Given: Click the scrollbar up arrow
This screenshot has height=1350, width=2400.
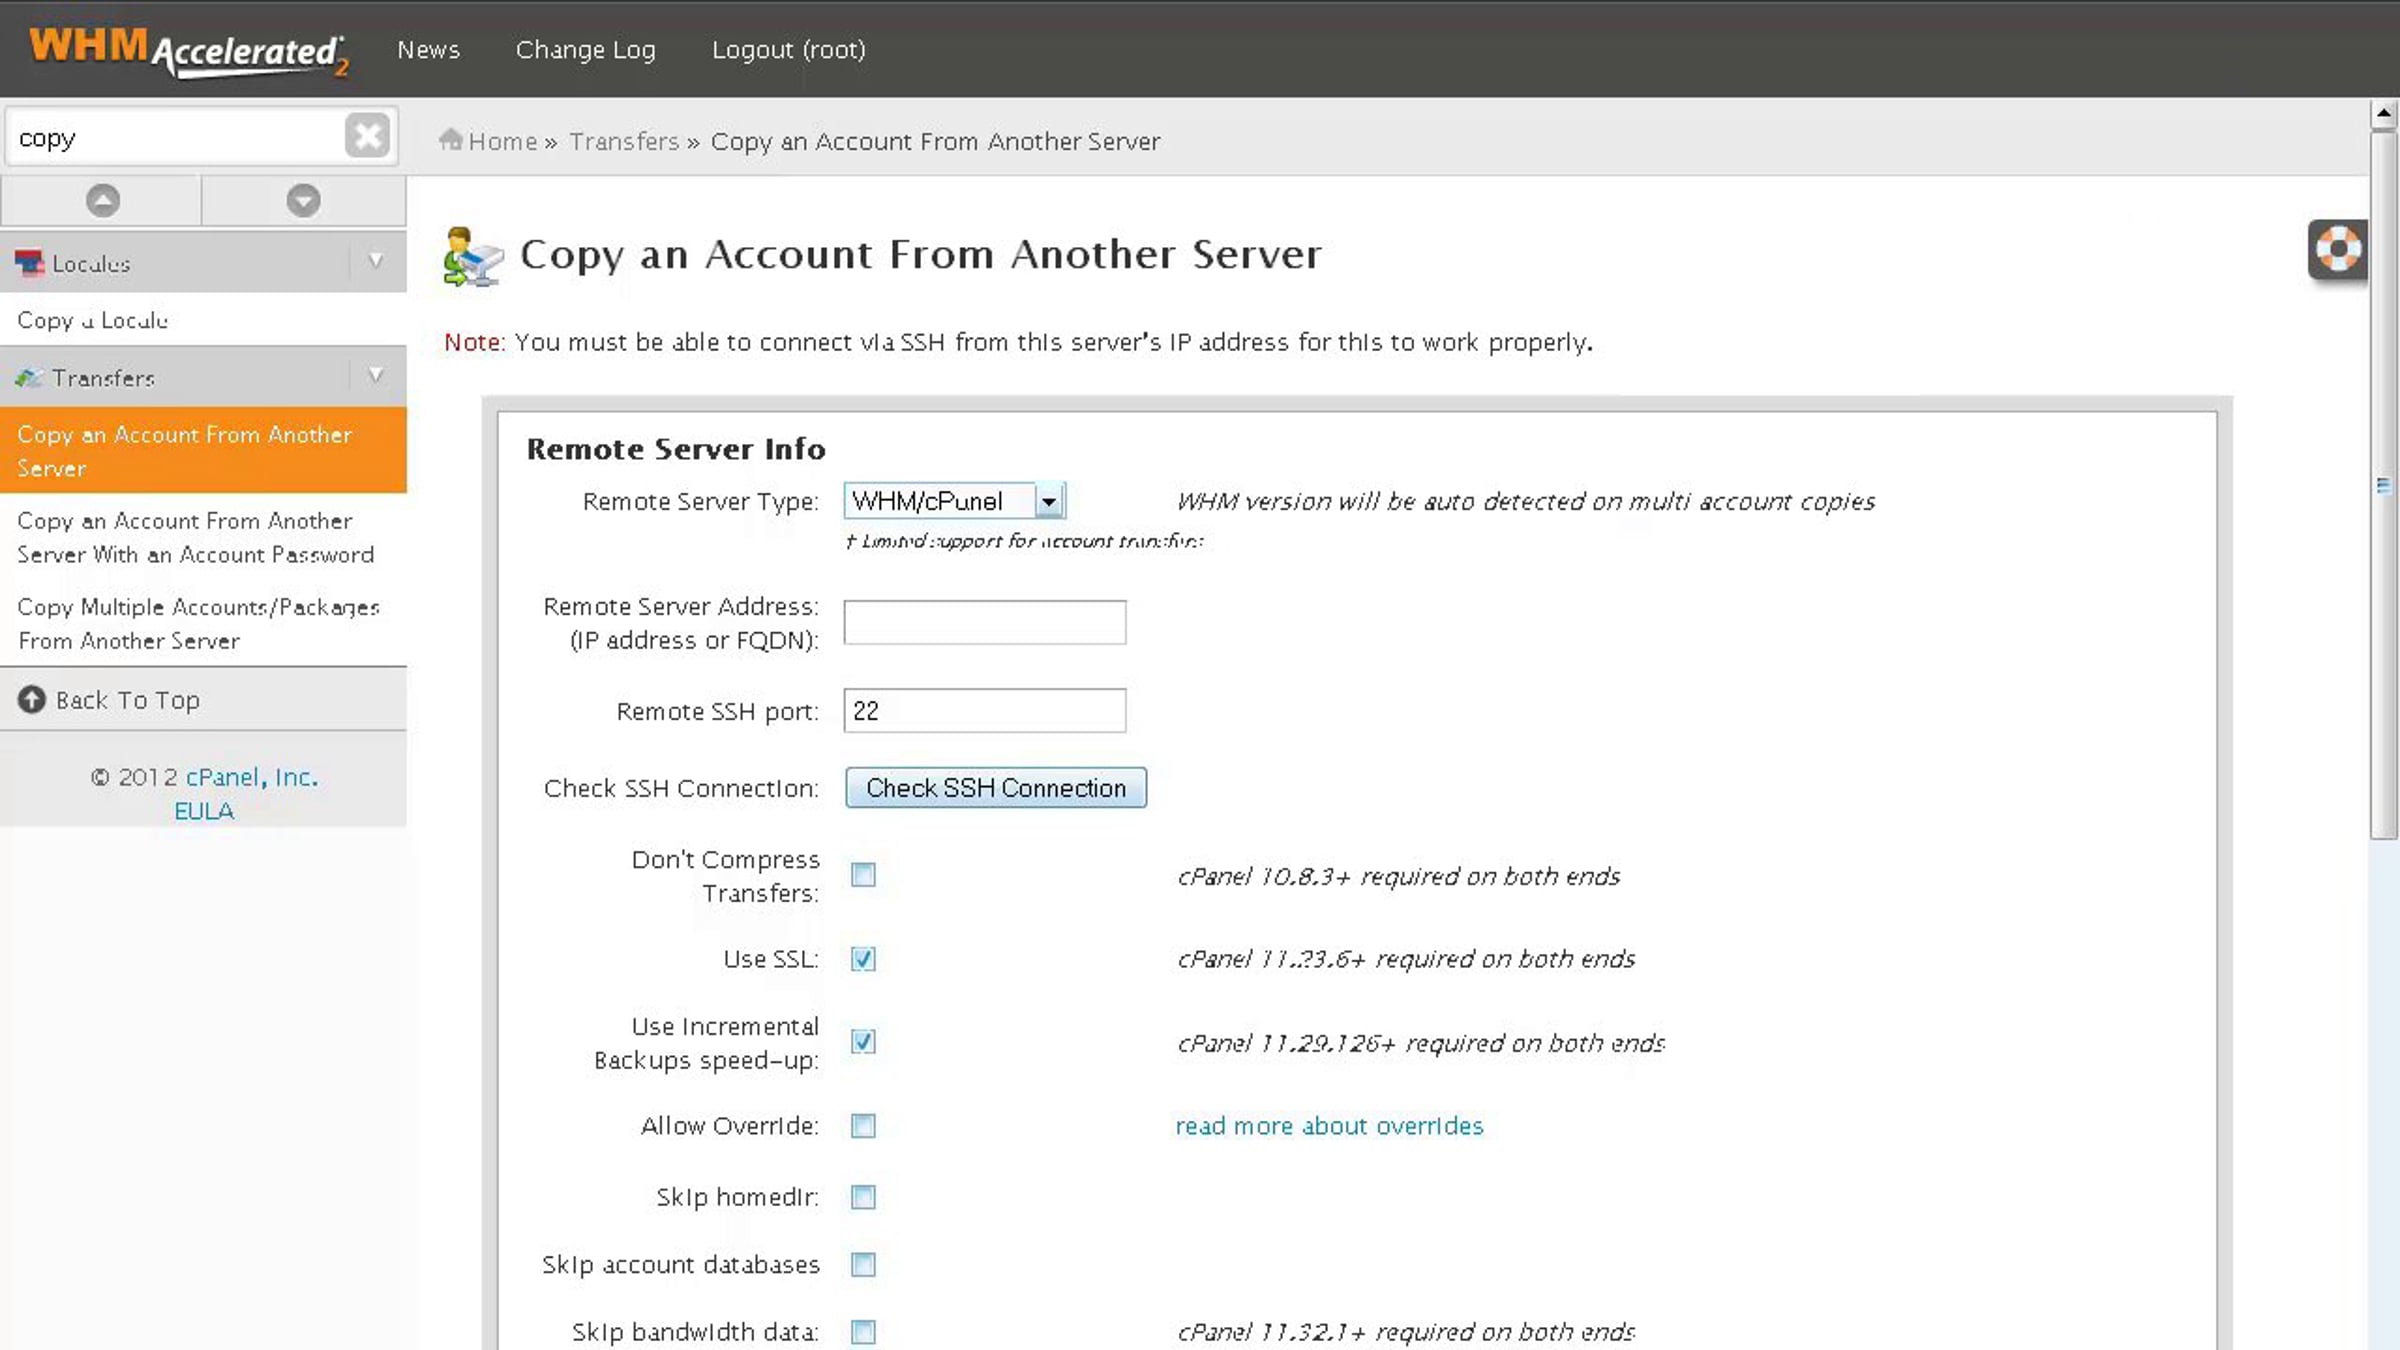Looking at the screenshot, I should [x=2384, y=115].
